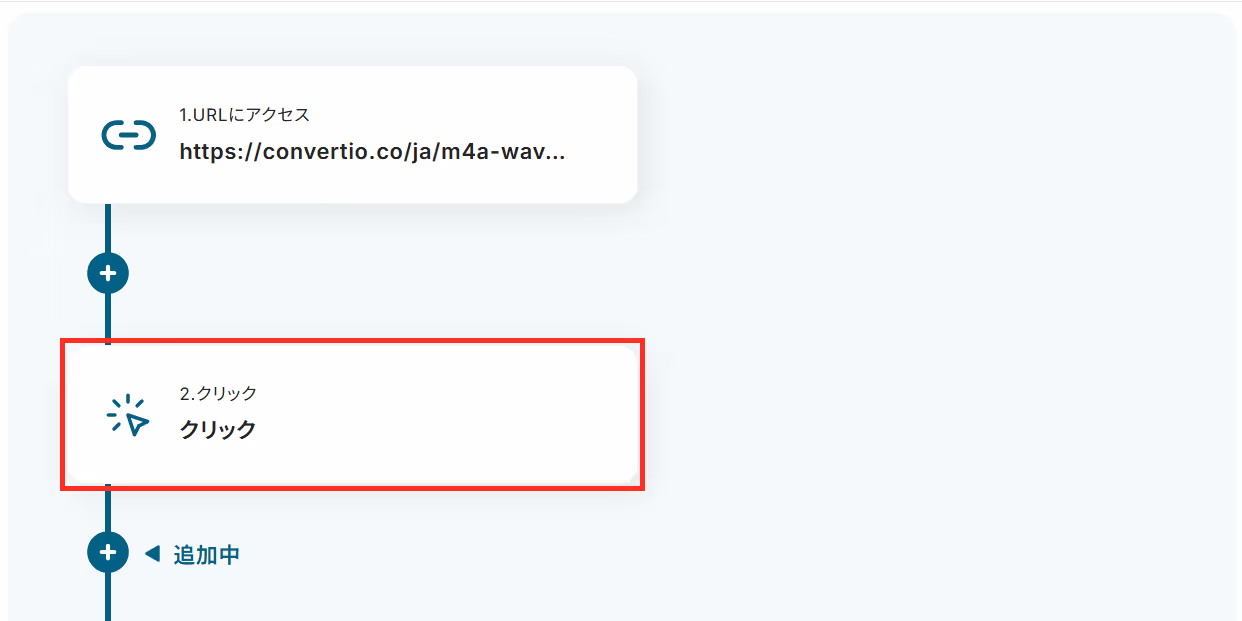Screen dimensions: 1242x621
Task: Open the highlighted クリック step card
Action: click(352, 414)
